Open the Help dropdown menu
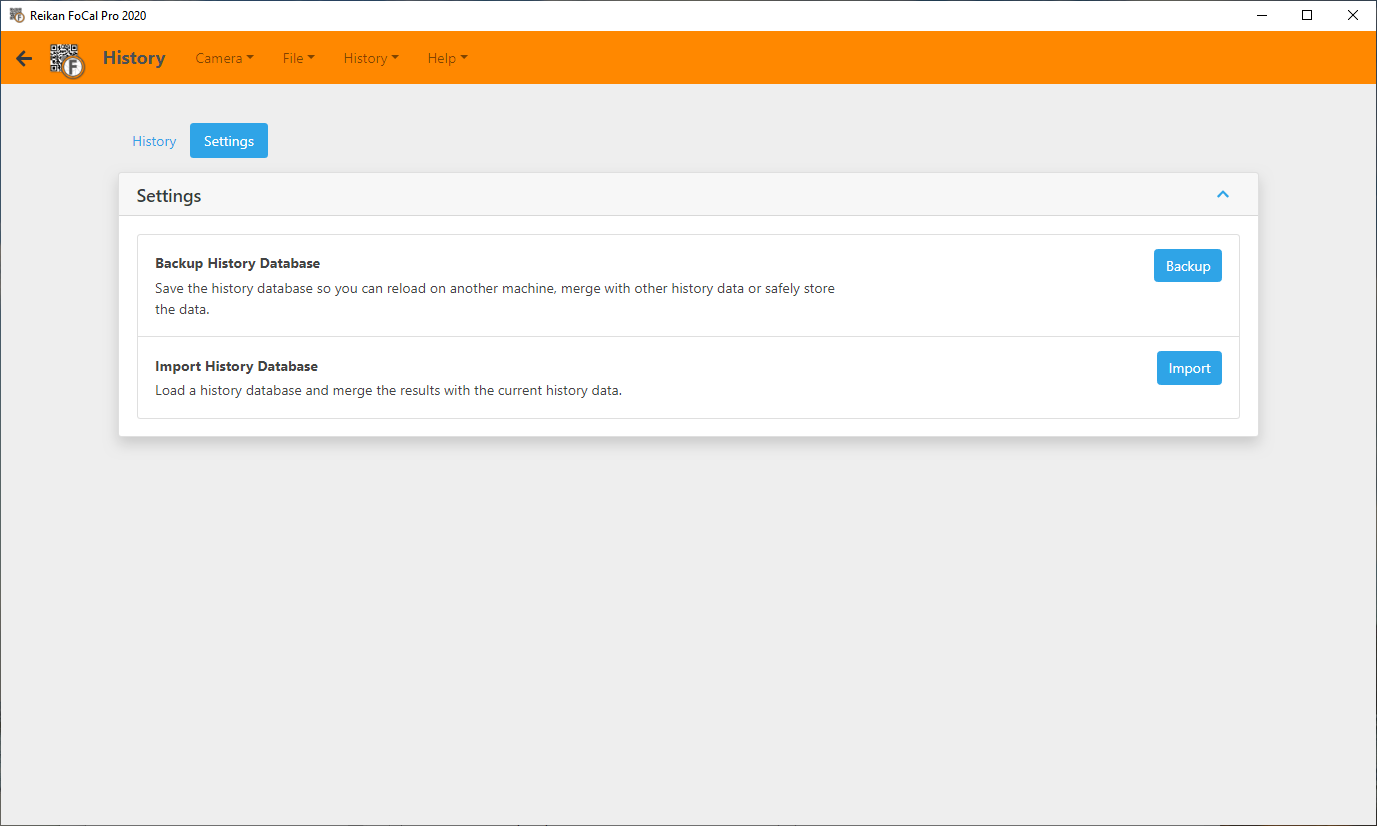This screenshot has height=826, width=1377. (447, 58)
